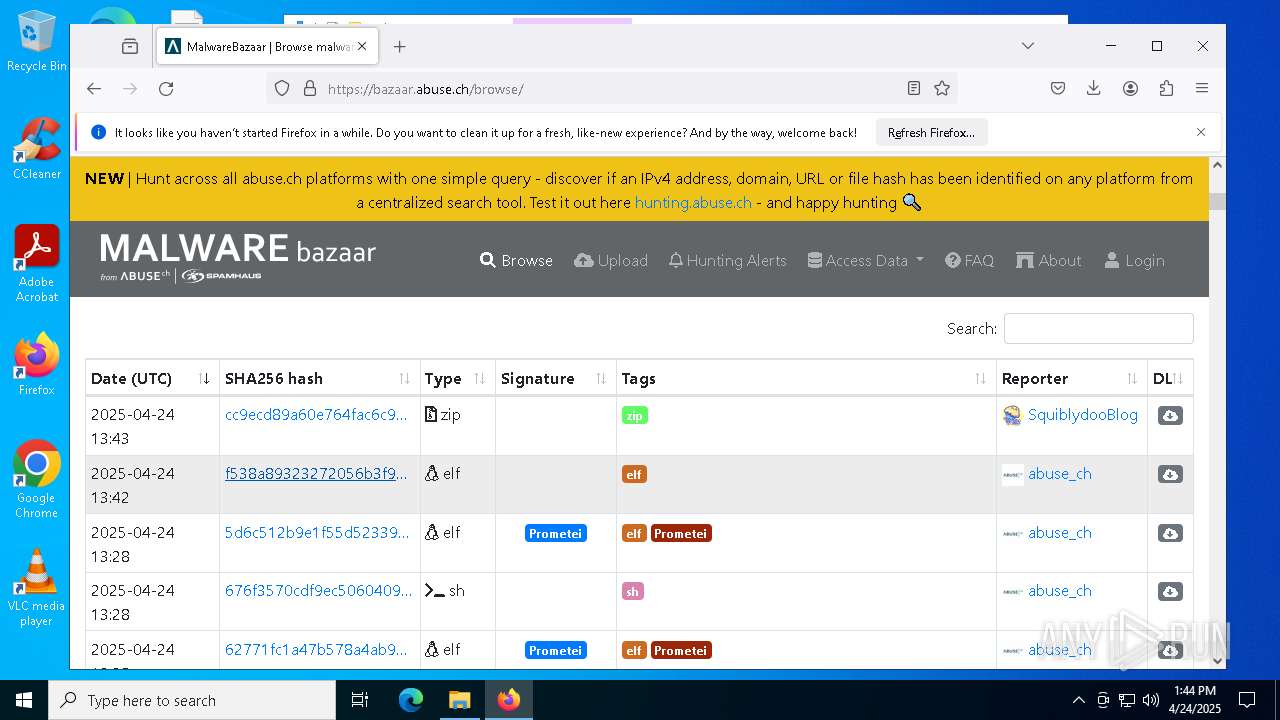Open Windows Start menu
1280x720 pixels.
[x=24, y=700]
